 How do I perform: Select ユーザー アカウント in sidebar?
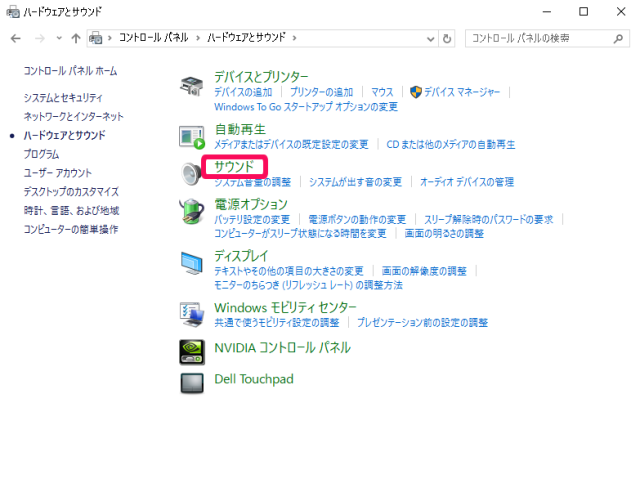[x=58, y=173]
